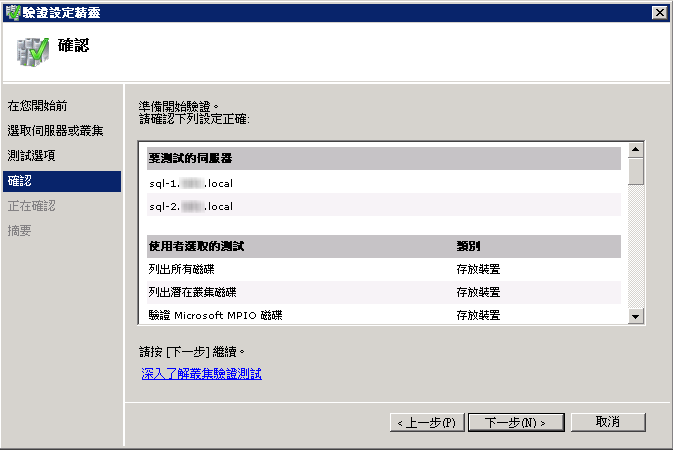Click the 下一步(N) button
Screen dimensions: 673x450
pyautogui.click(x=516, y=423)
